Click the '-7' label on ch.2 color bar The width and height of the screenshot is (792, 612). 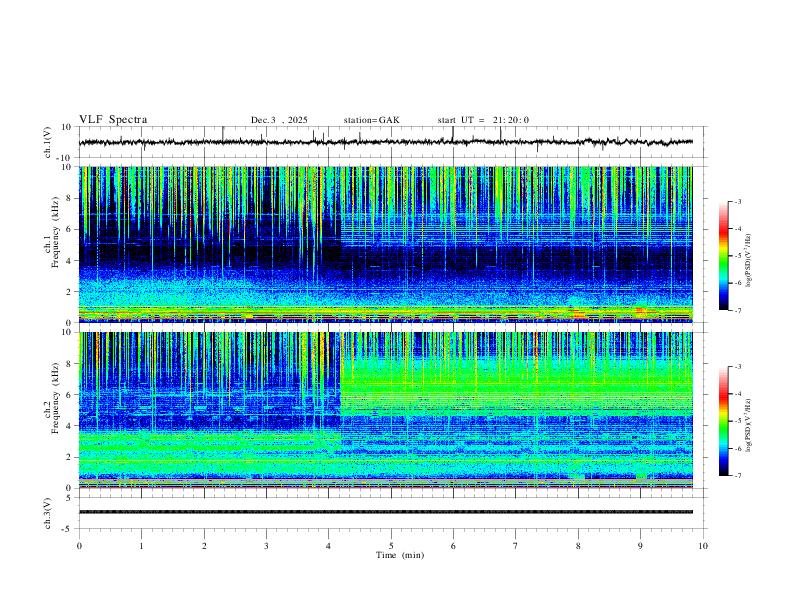click(737, 476)
